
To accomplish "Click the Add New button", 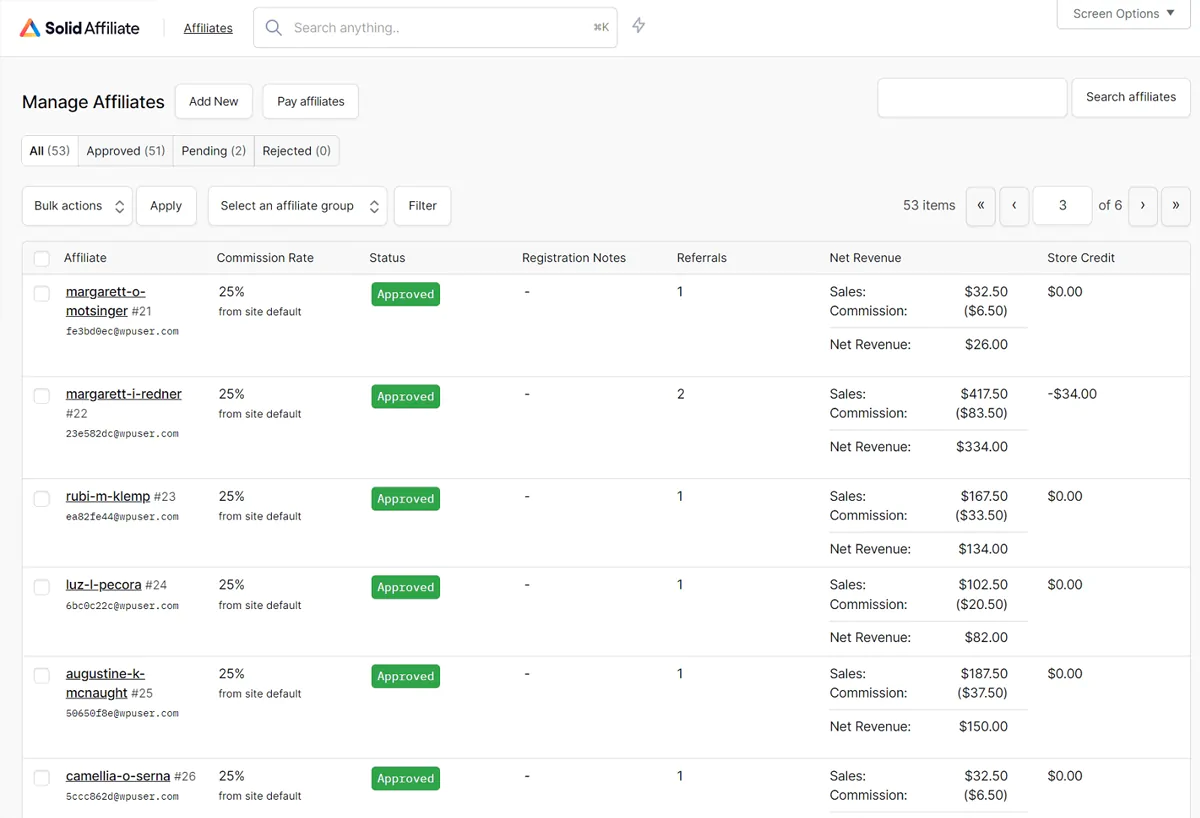I will (x=214, y=101).
